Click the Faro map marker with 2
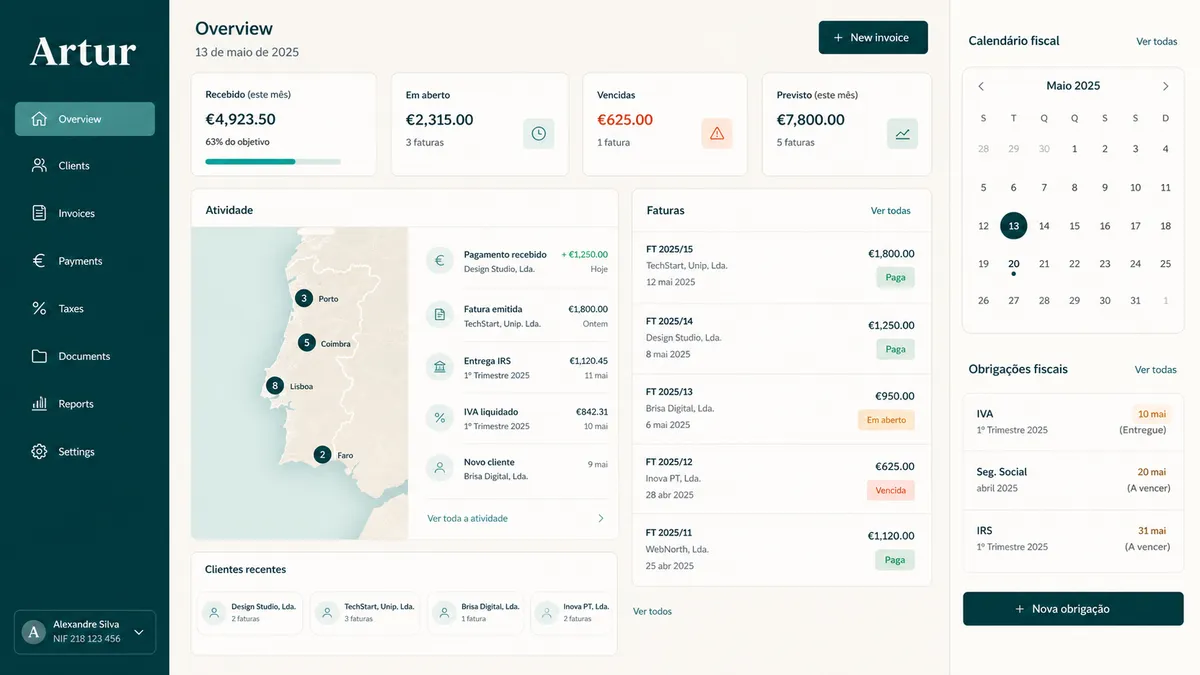The width and height of the screenshot is (1200, 675). (322, 455)
